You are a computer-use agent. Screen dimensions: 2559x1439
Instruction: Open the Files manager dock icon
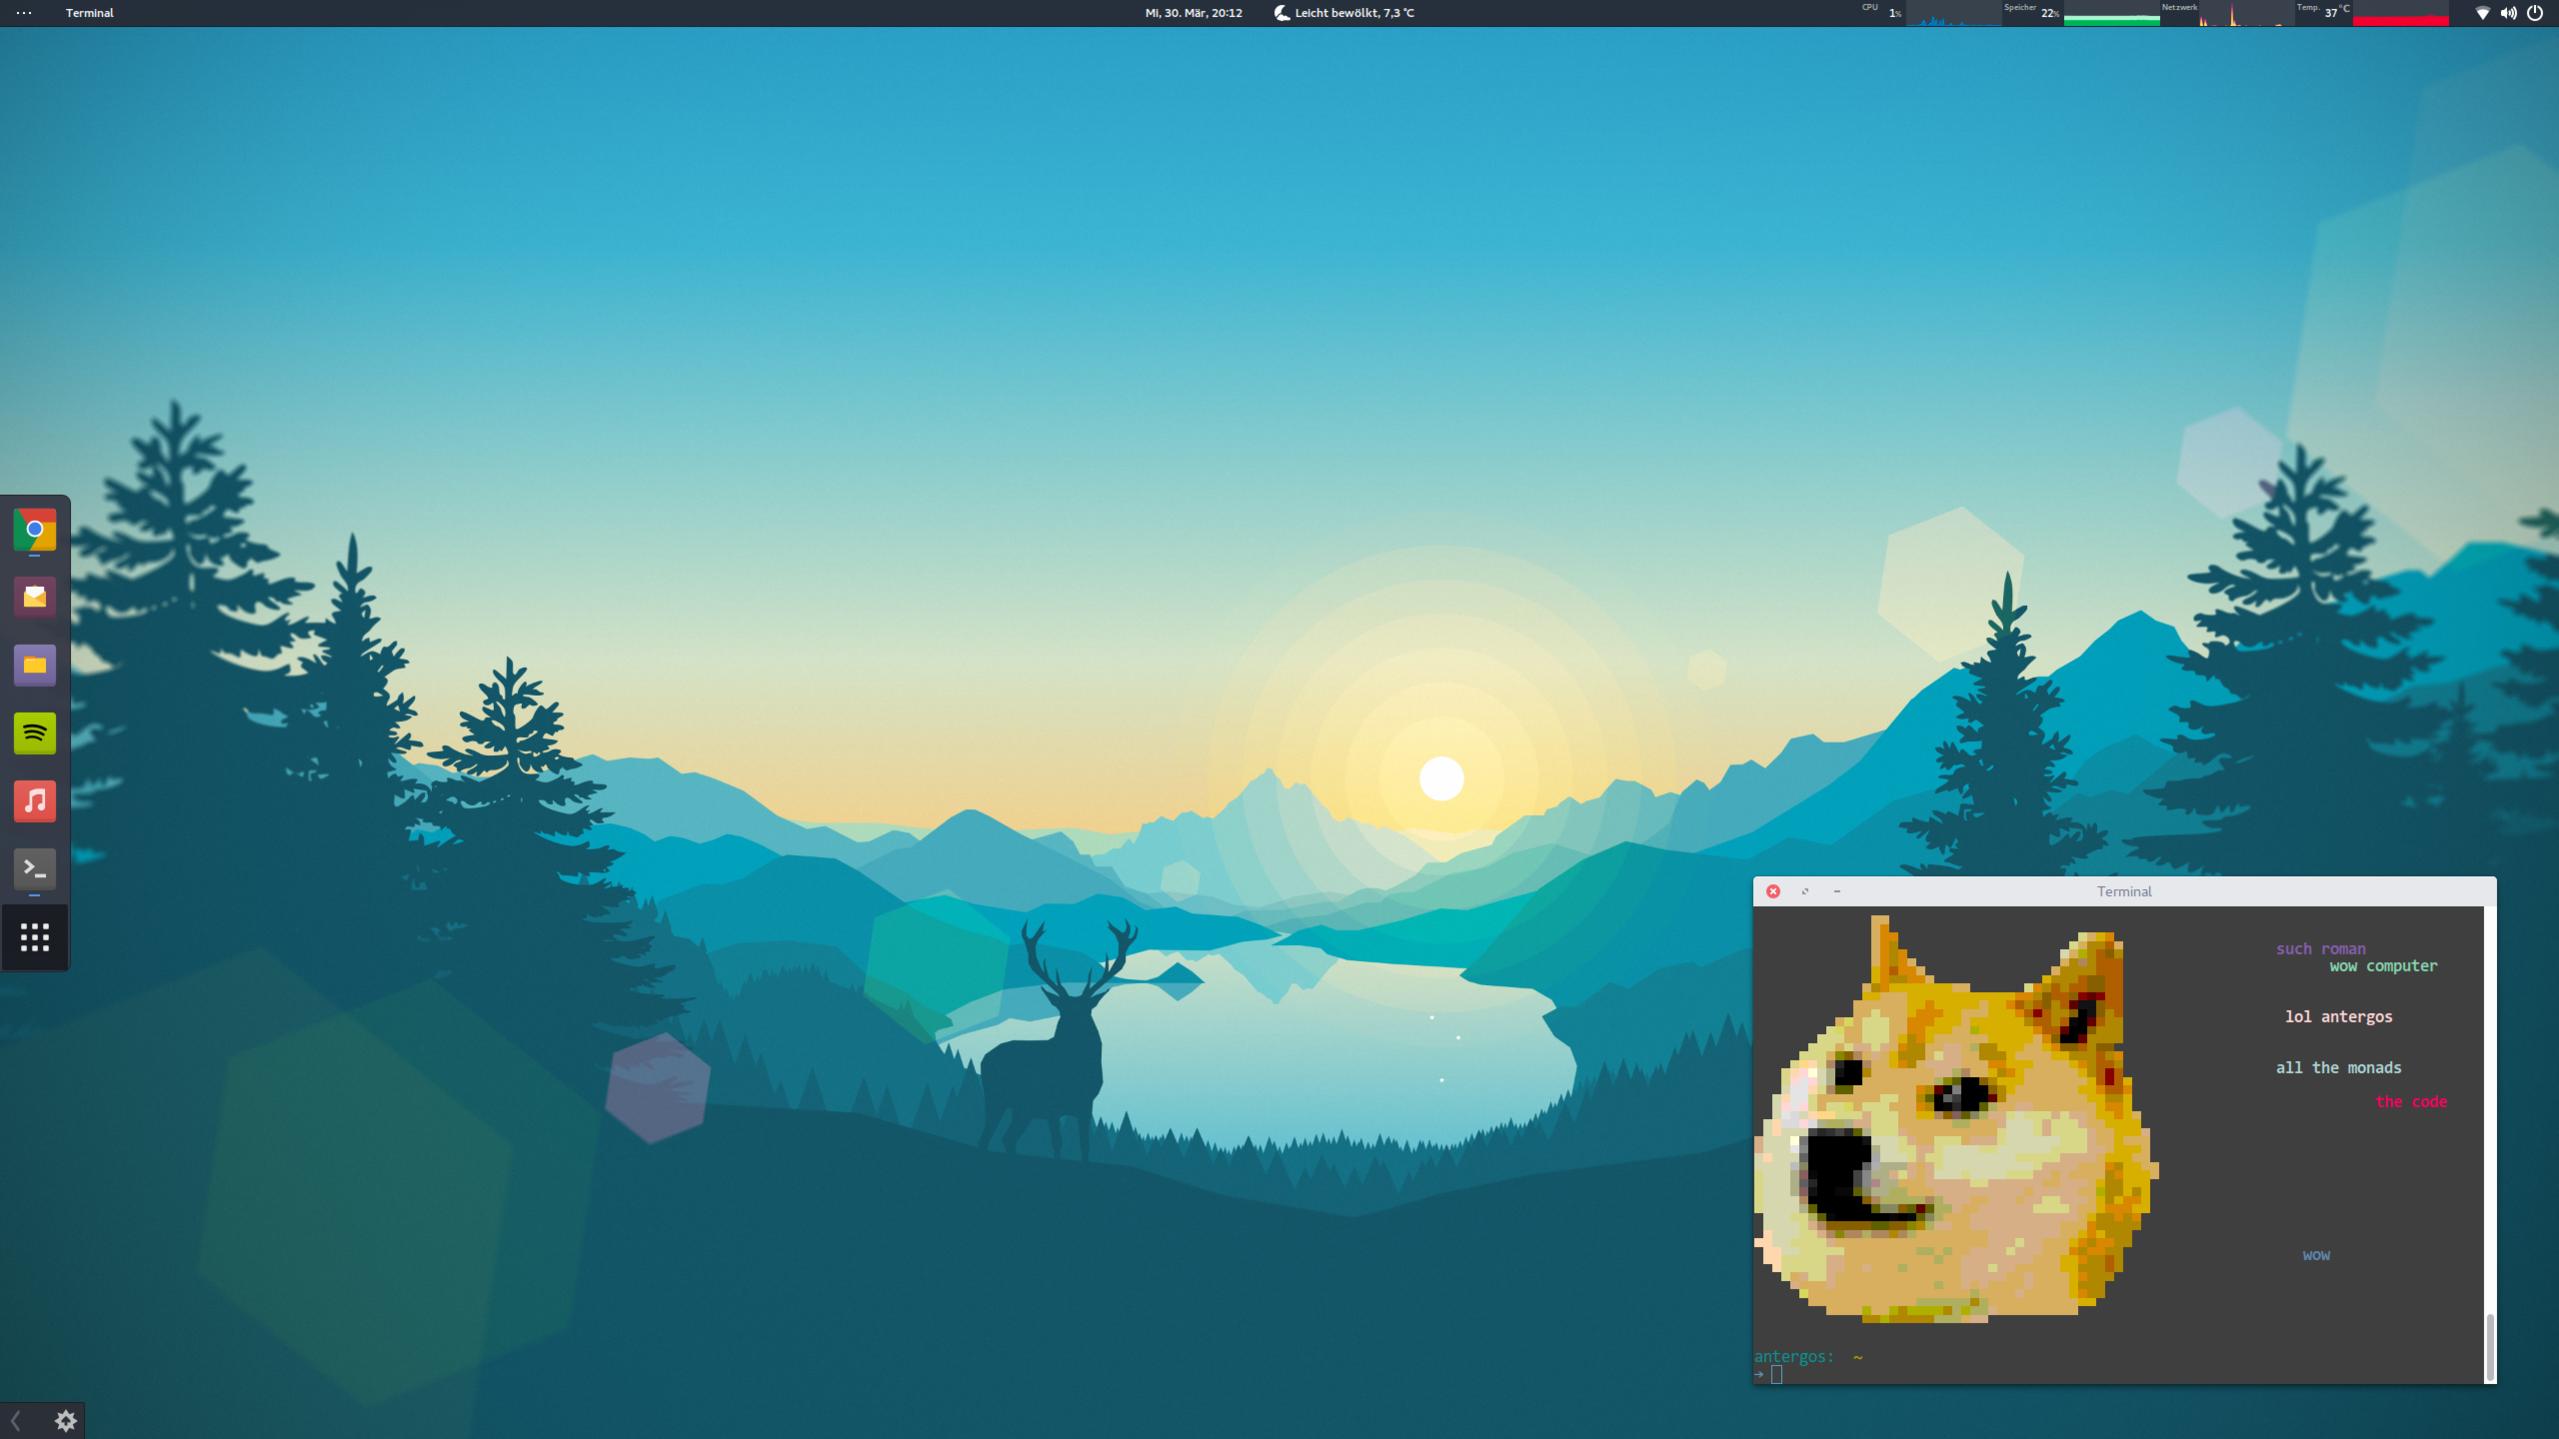(34, 665)
